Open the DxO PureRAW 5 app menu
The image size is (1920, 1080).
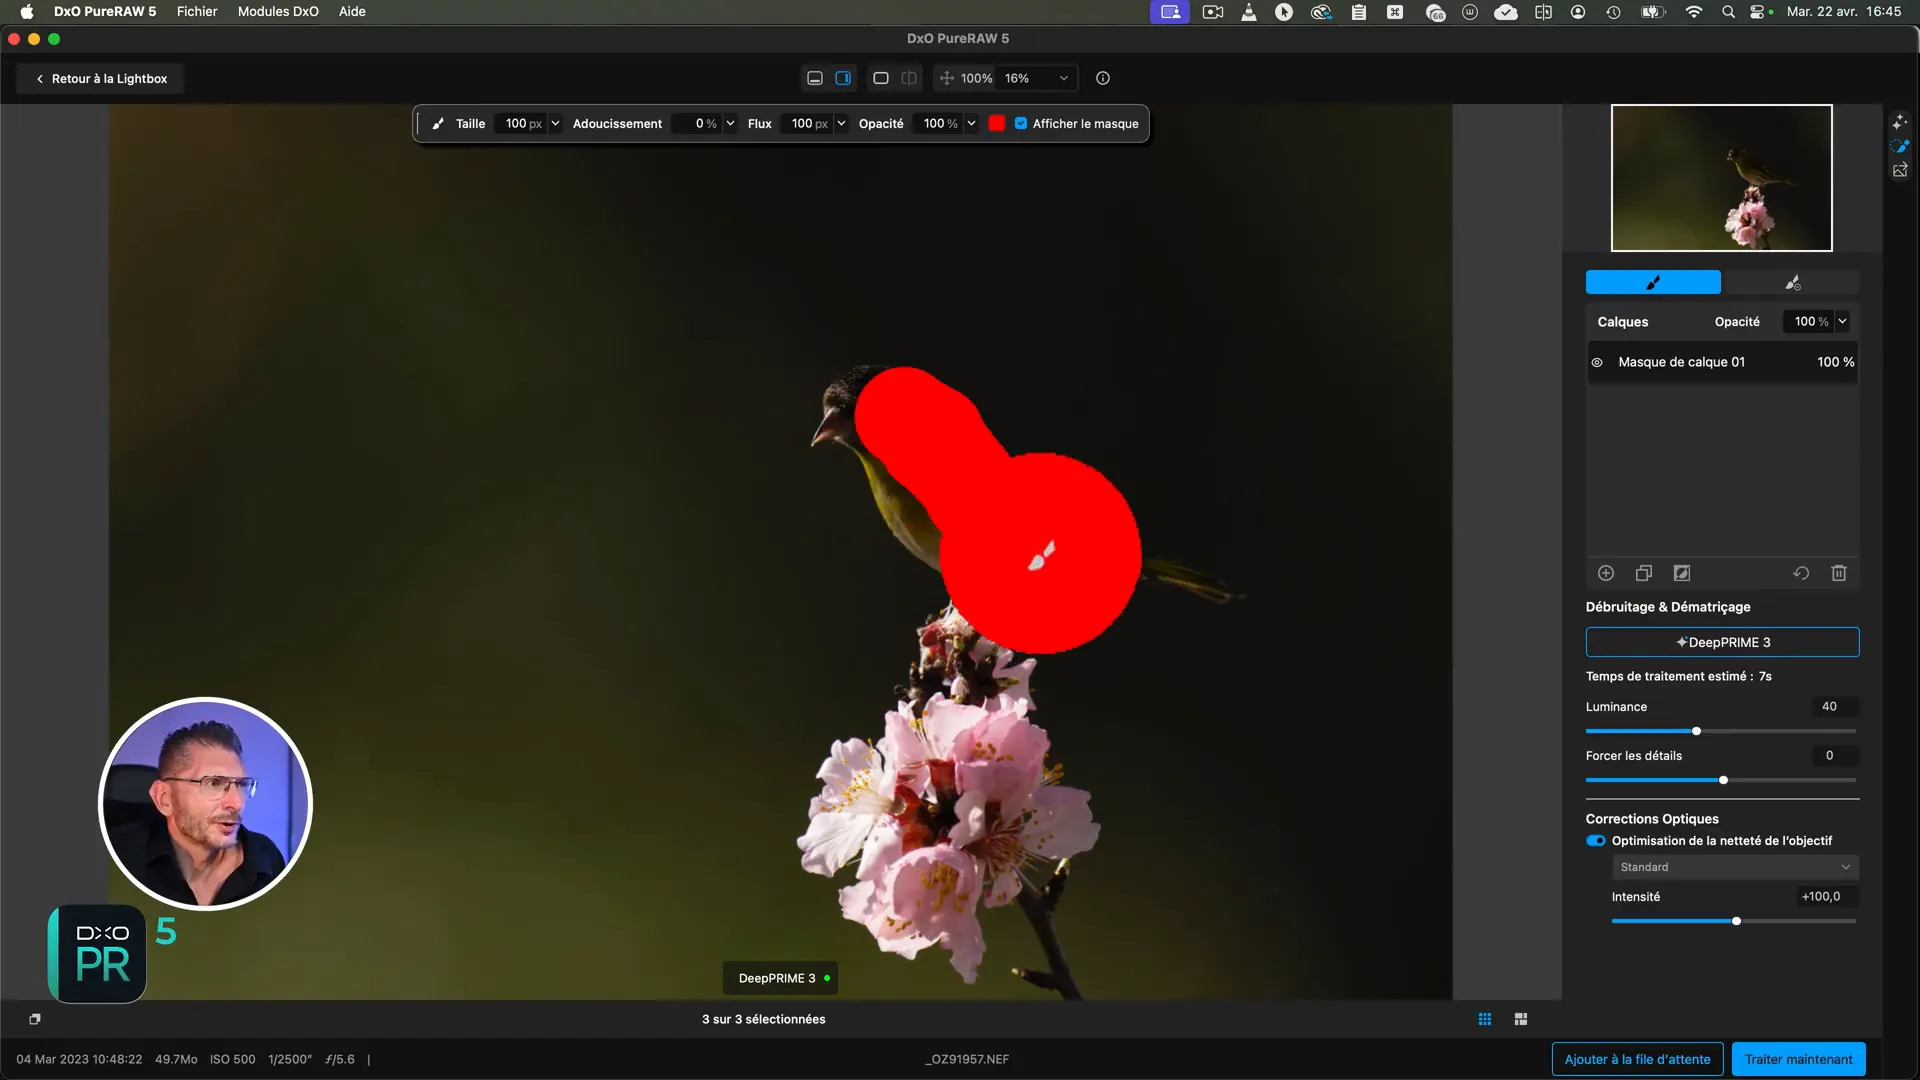click(x=105, y=11)
